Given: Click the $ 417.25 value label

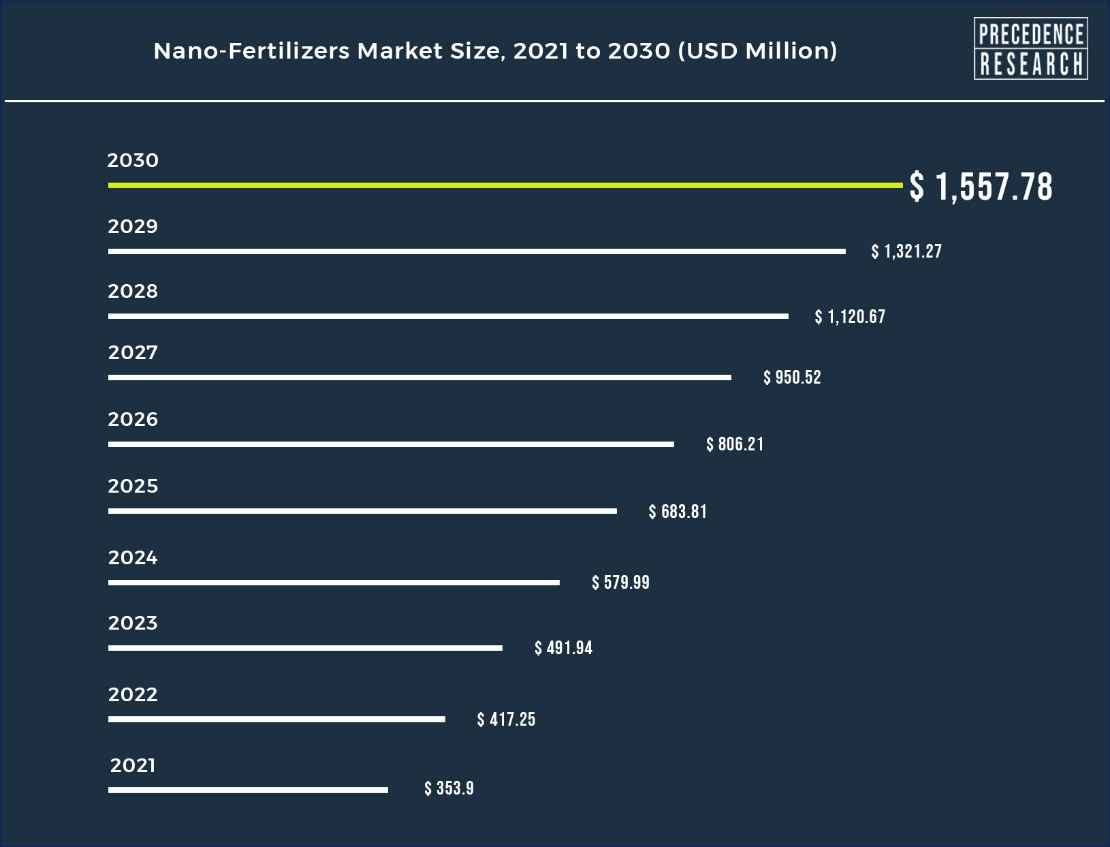Looking at the screenshot, I should click(506, 720).
